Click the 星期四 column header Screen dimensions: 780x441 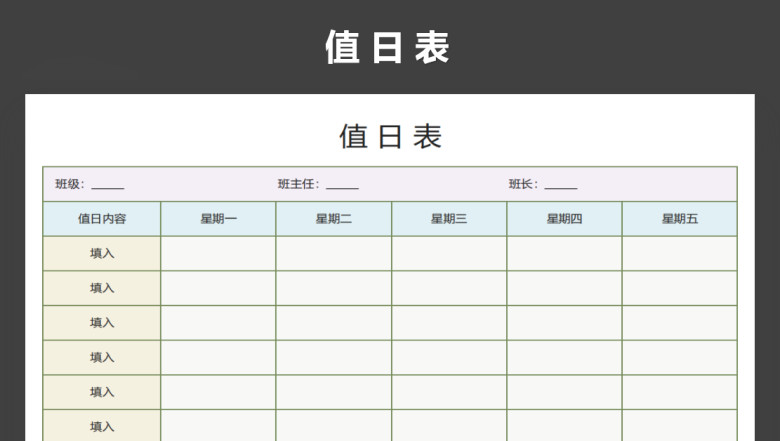[x=565, y=219]
